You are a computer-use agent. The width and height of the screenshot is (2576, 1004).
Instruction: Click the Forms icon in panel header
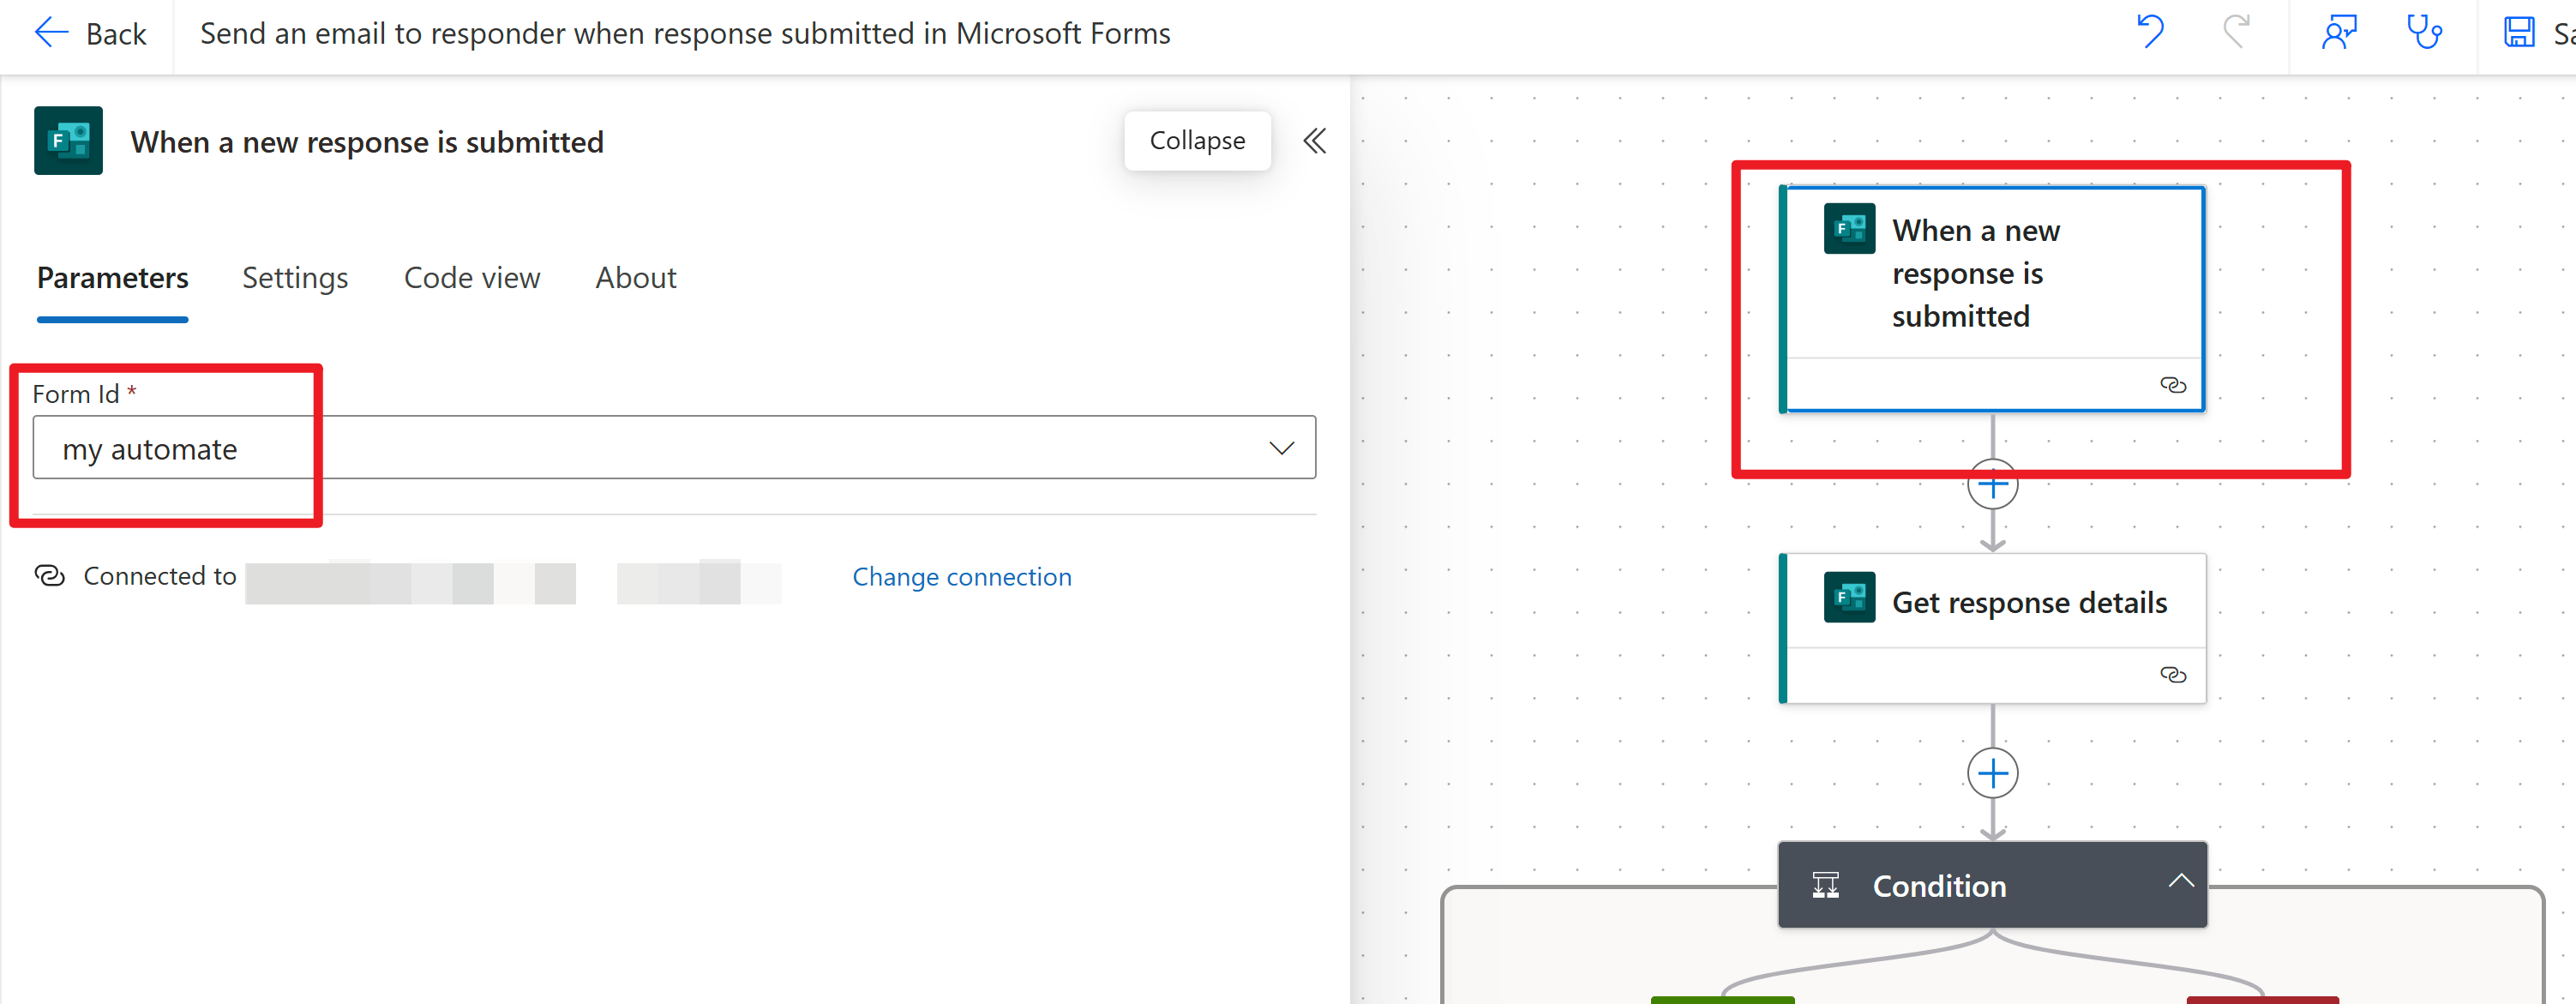click(x=68, y=141)
